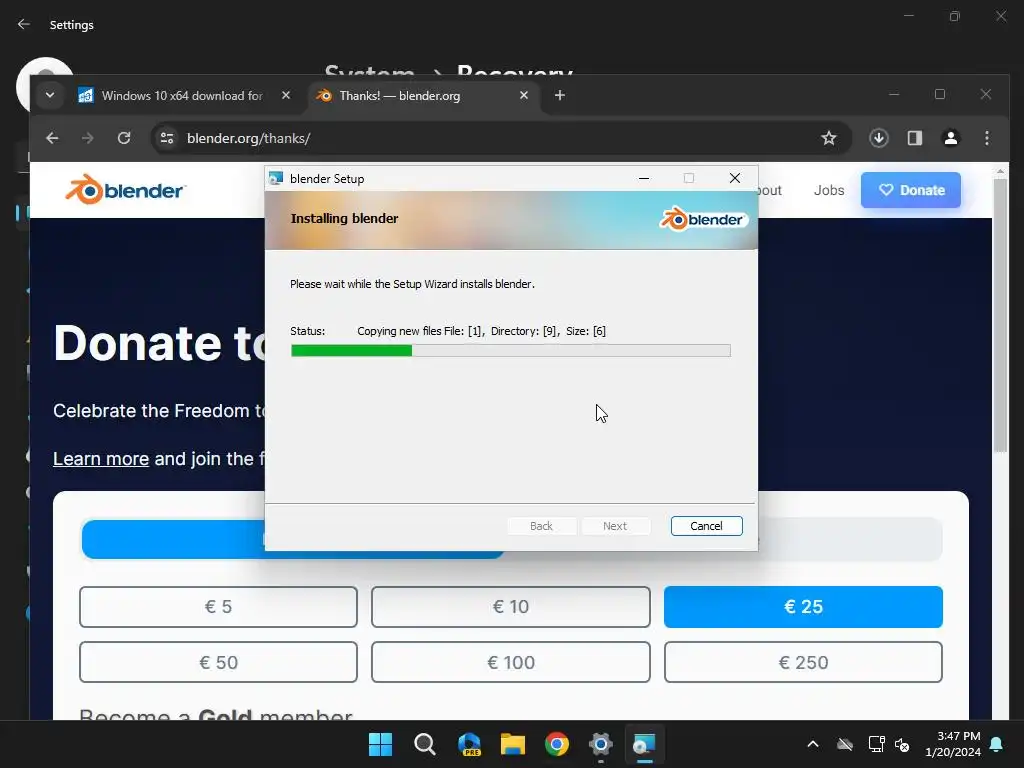Switch to the Windows 10 x64 download tab
Screen dimensions: 1024x768
click(182, 95)
